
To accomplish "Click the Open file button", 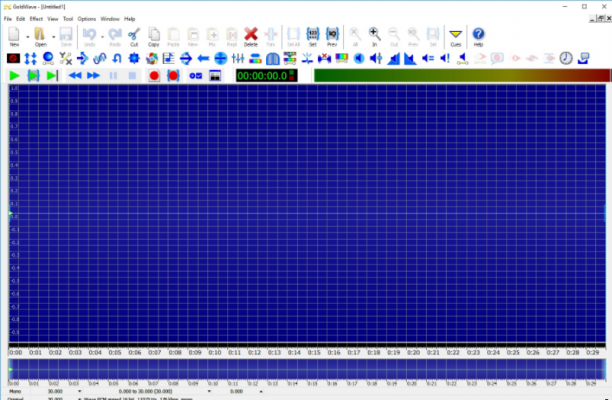I will [x=41, y=37].
